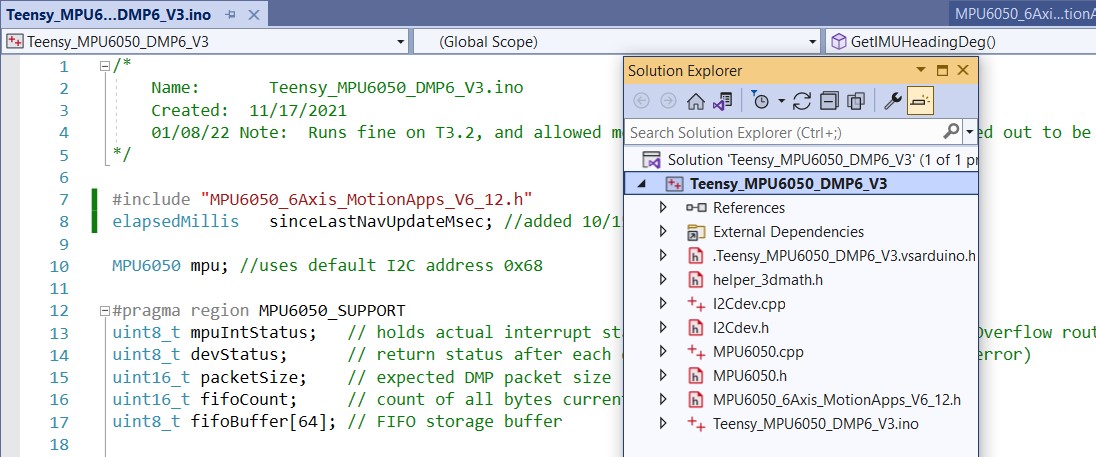Select MPU6050_6Axis_MotionApps_V6_12.h in tree
This screenshot has height=457, width=1096.
click(837, 400)
